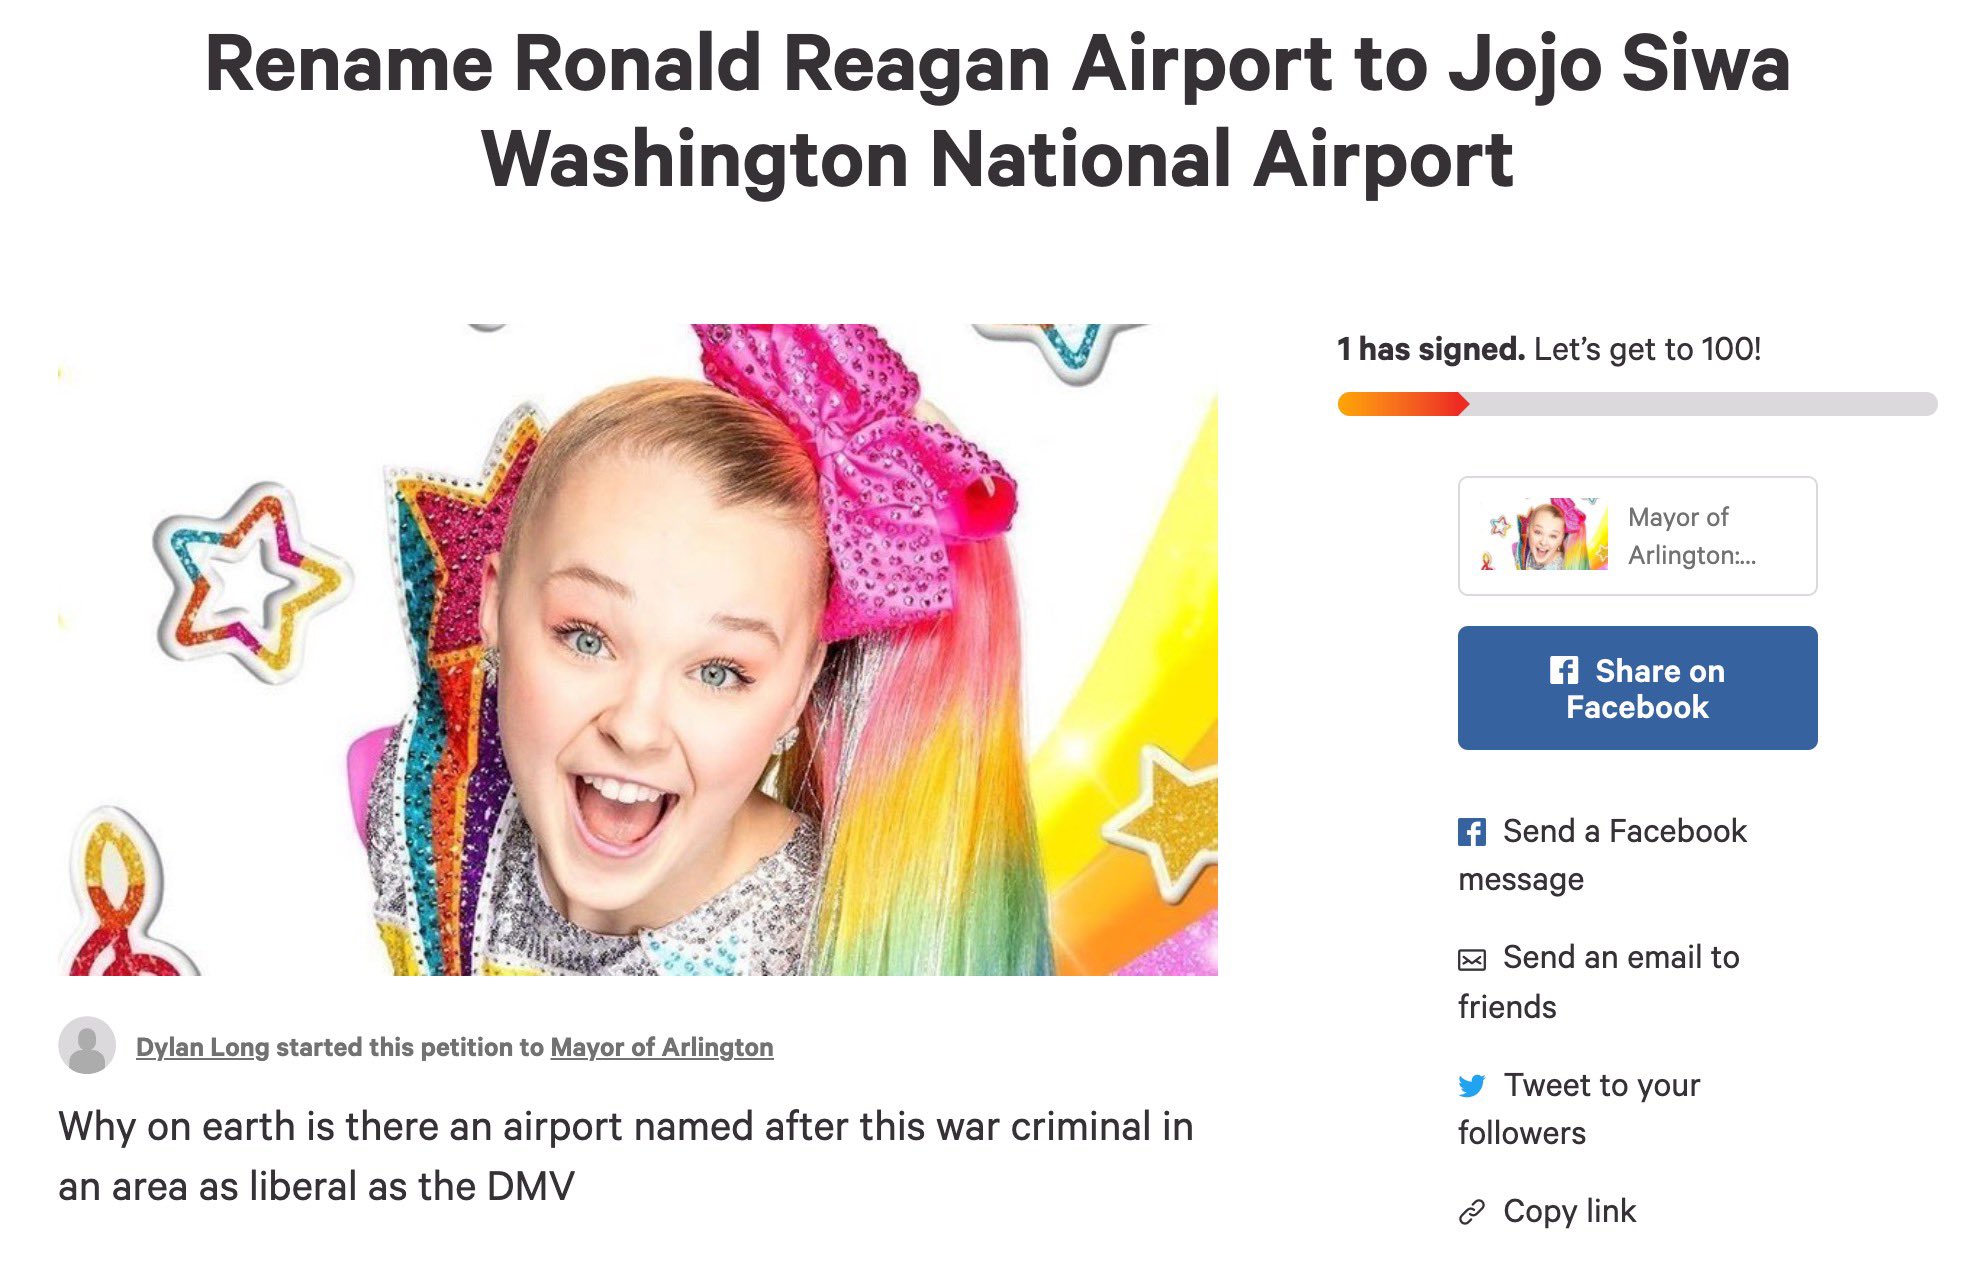The width and height of the screenshot is (1976, 1272).
Task: Click the petition description paragraph
Action: 625,1156
